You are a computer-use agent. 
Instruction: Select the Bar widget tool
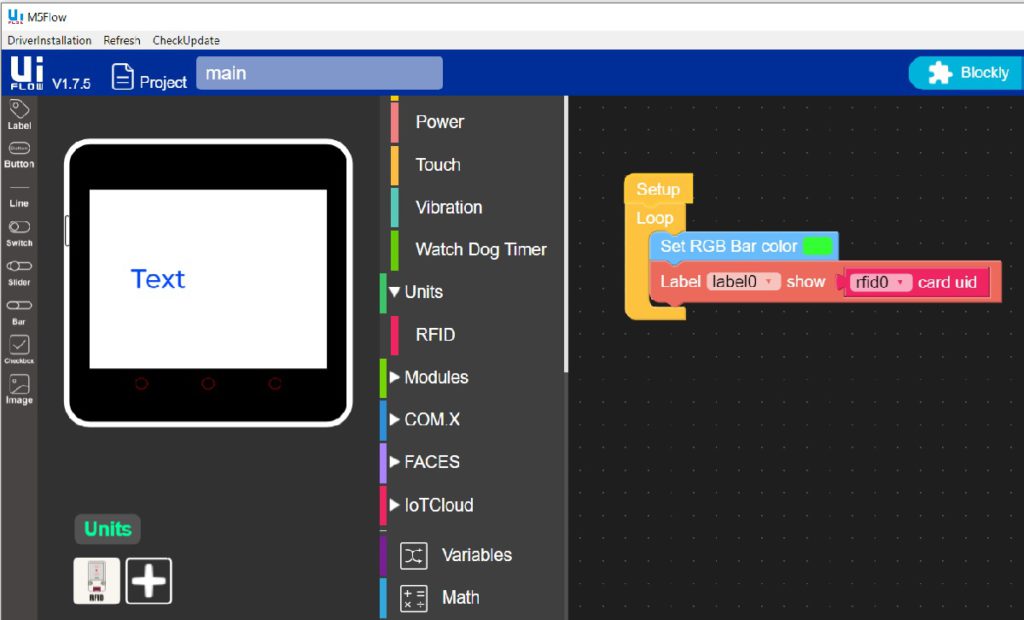(x=19, y=312)
